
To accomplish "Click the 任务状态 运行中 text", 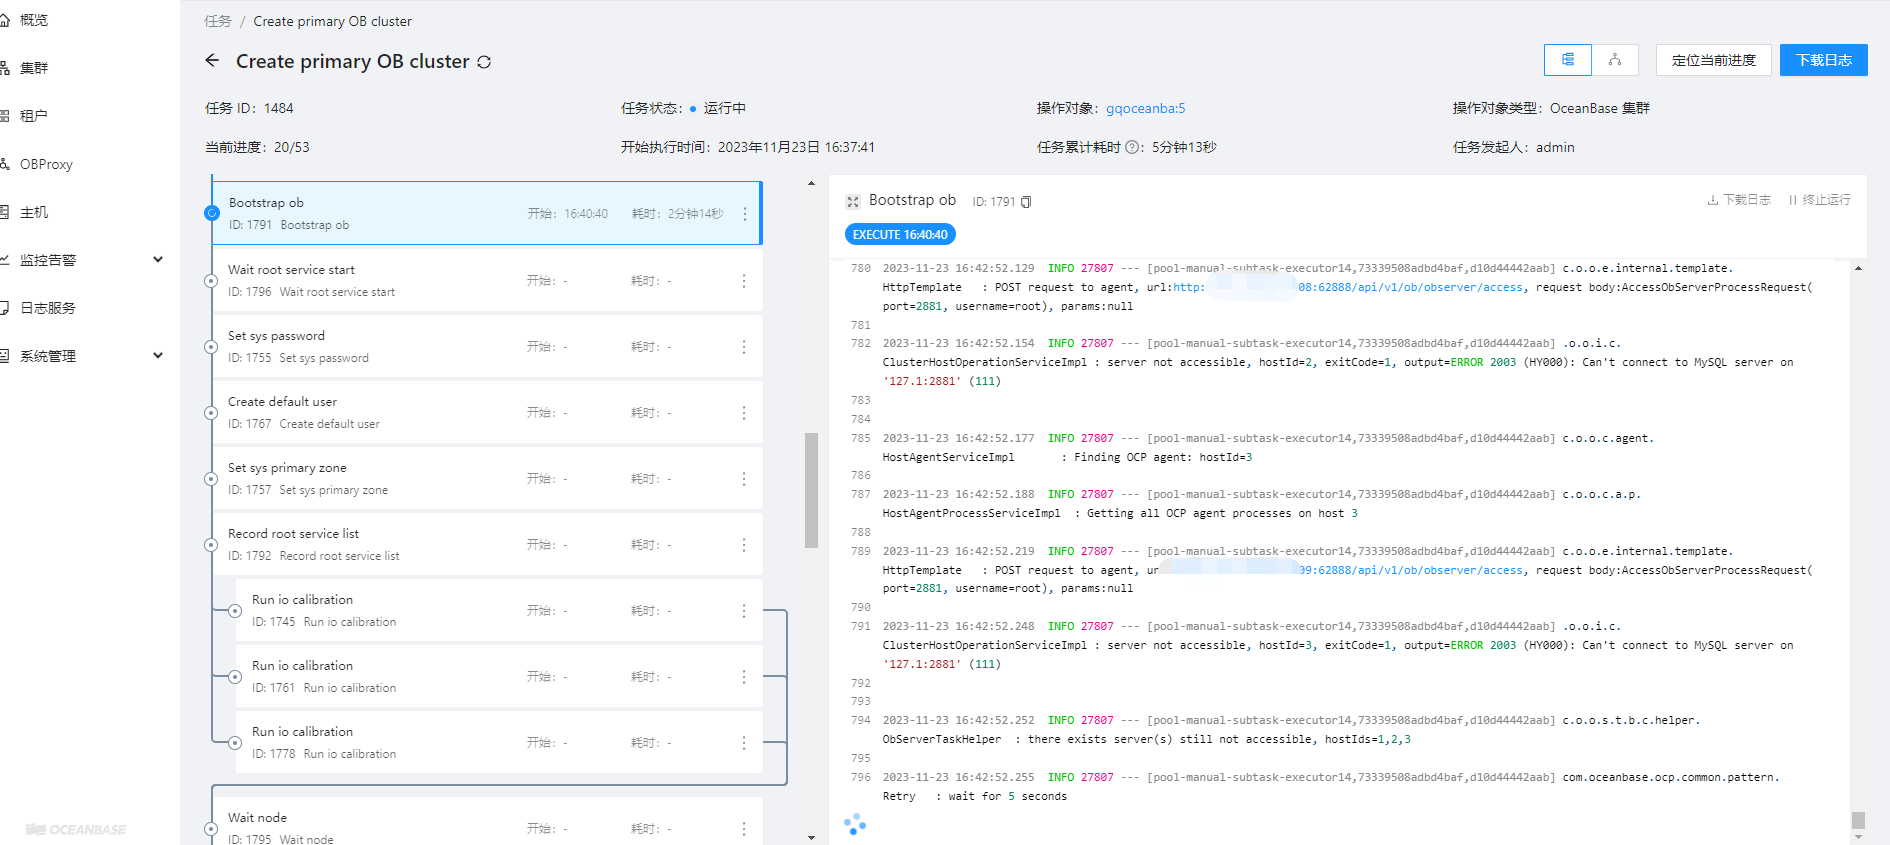I will [683, 108].
